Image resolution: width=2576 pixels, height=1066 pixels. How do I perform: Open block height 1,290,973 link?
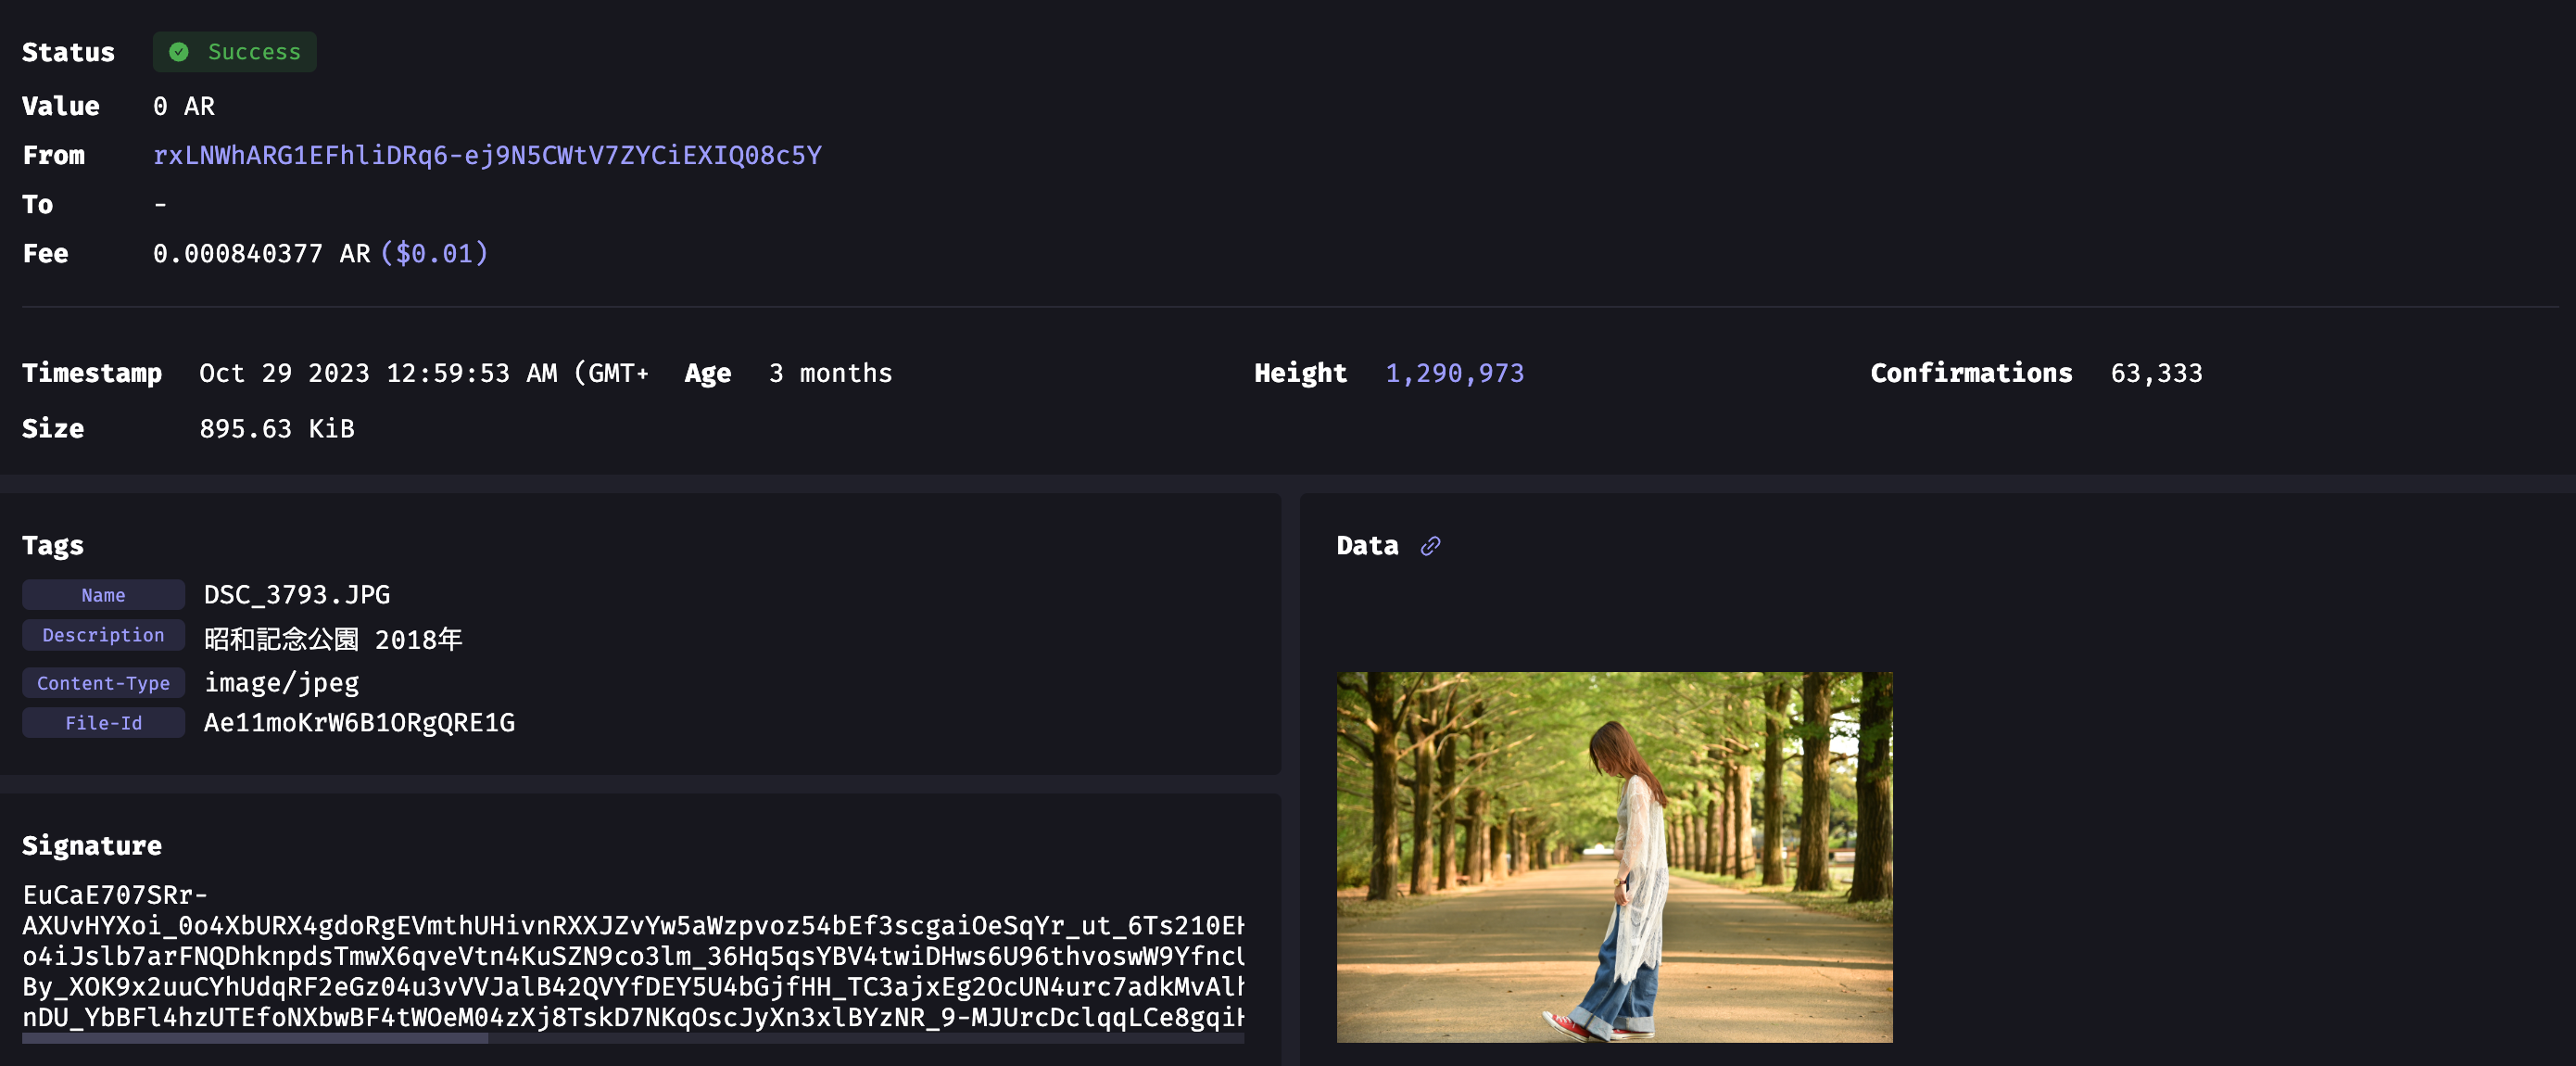[x=1454, y=373]
